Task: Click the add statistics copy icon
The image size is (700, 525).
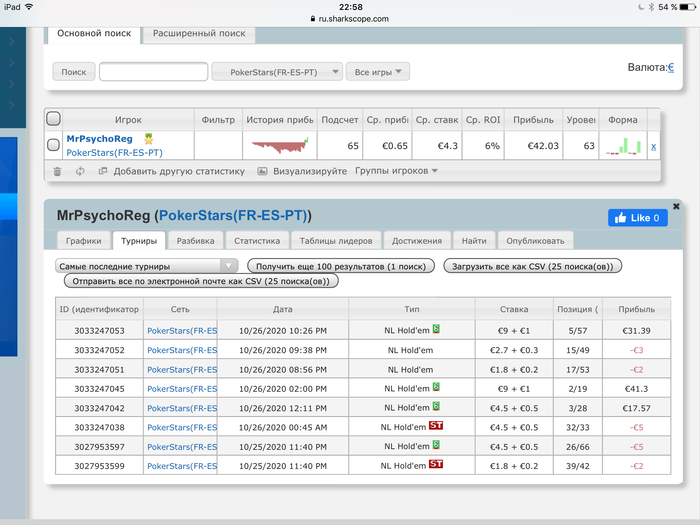Action: click(103, 171)
